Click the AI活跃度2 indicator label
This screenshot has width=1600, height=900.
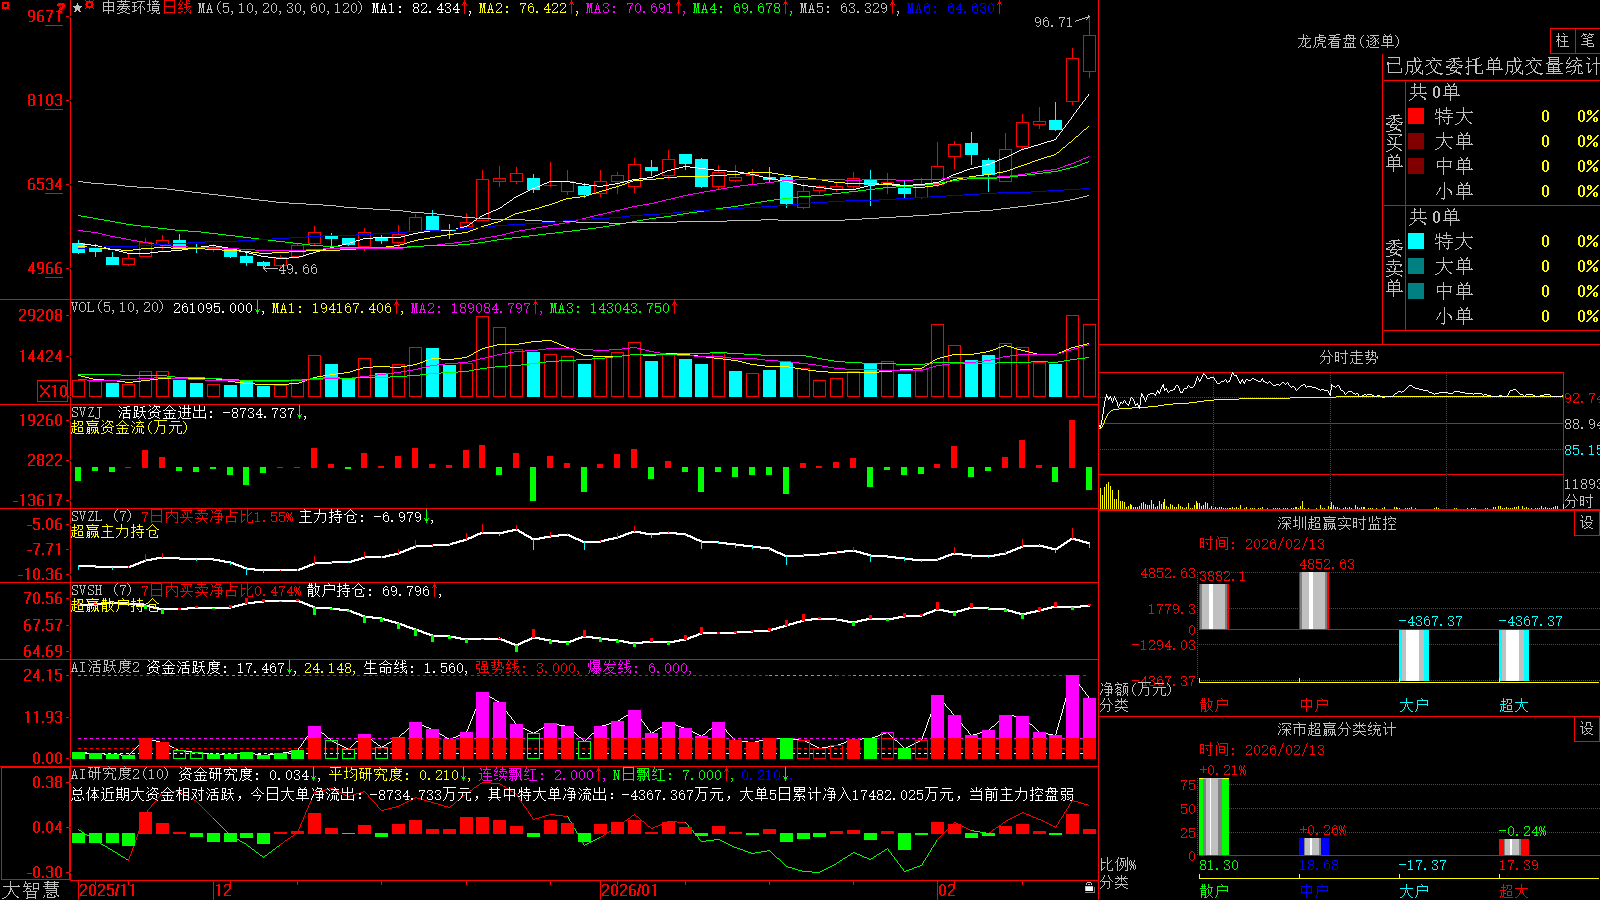tap(106, 667)
